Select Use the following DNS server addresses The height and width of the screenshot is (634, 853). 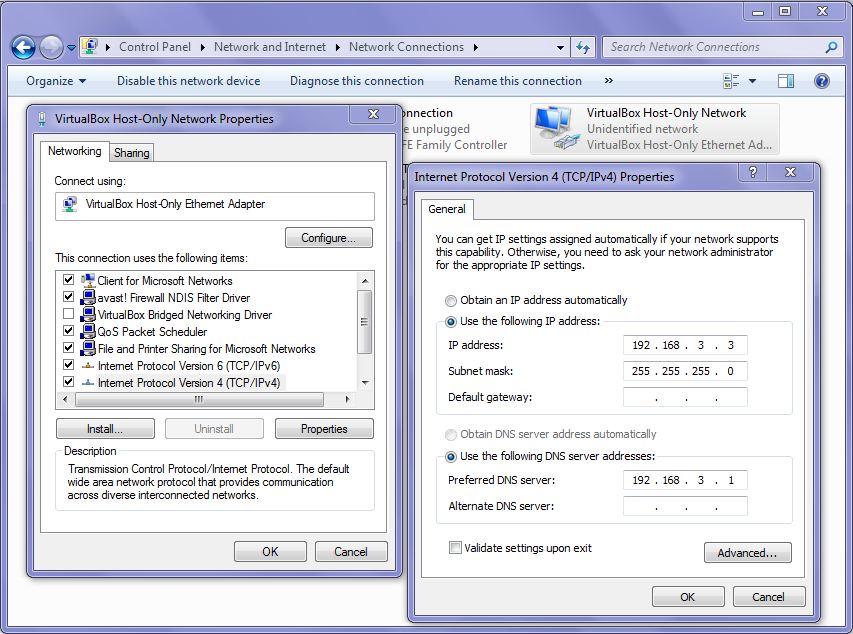tap(450, 457)
